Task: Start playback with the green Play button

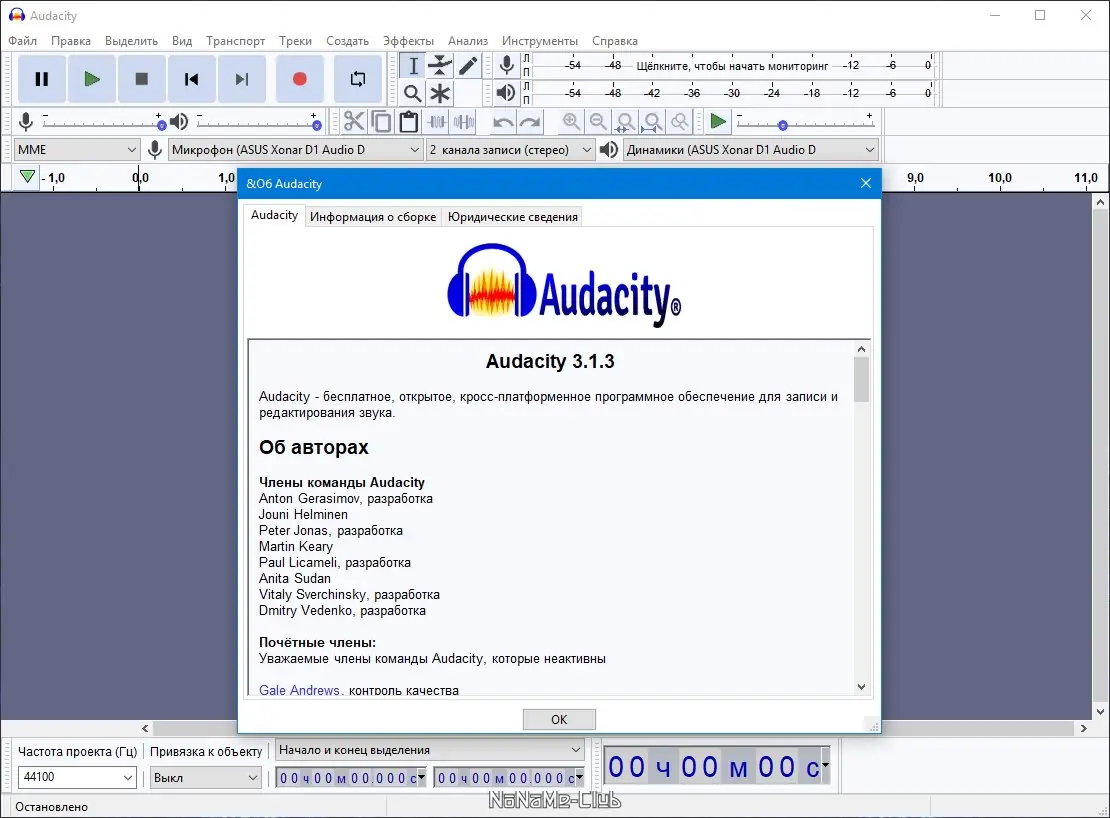Action: tap(91, 79)
